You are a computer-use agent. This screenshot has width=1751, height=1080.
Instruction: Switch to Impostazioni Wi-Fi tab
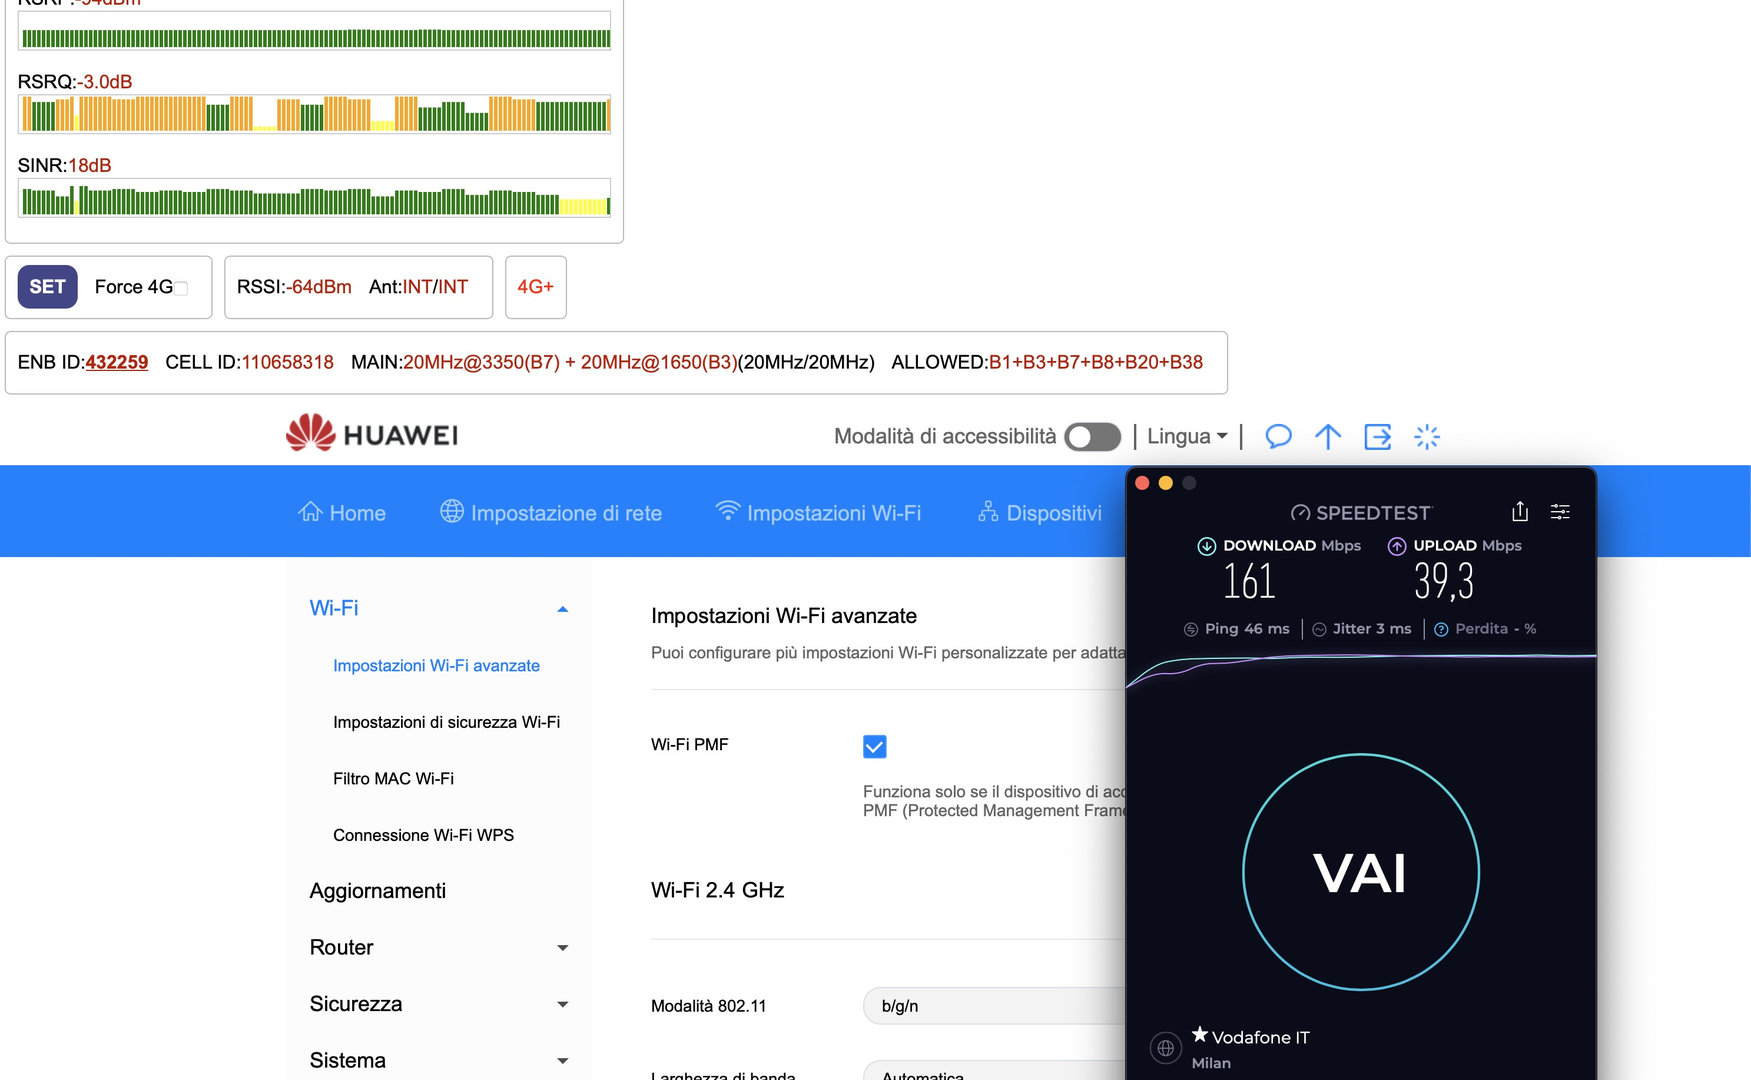point(818,512)
